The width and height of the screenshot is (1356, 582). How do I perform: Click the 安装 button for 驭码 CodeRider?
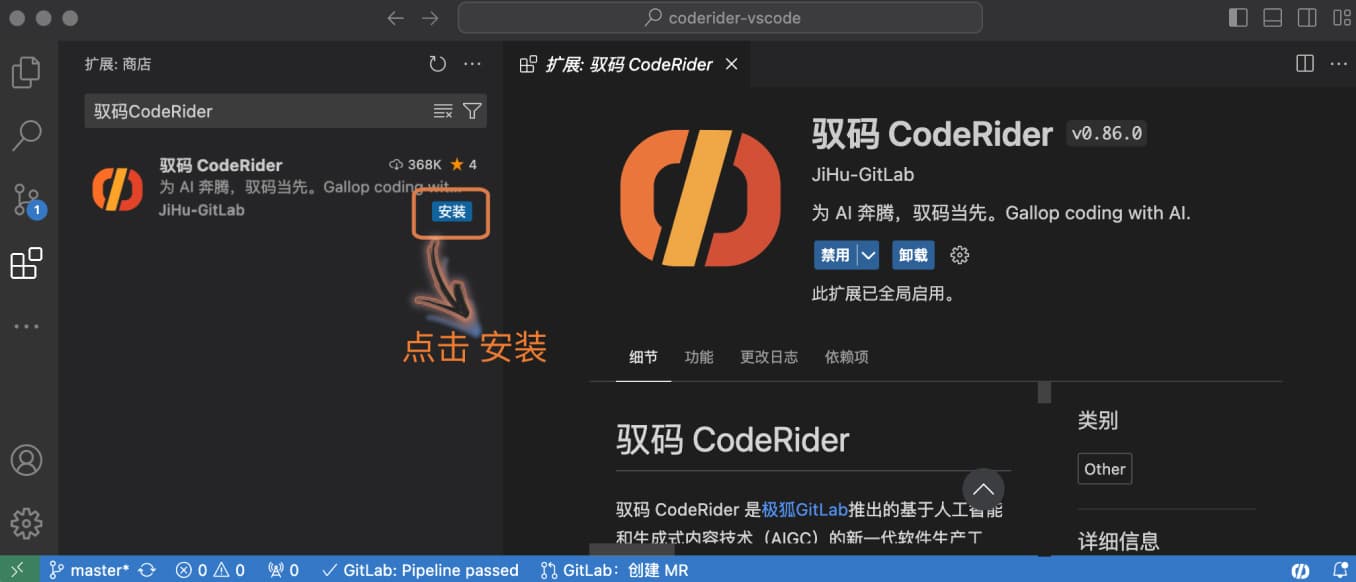pos(450,213)
